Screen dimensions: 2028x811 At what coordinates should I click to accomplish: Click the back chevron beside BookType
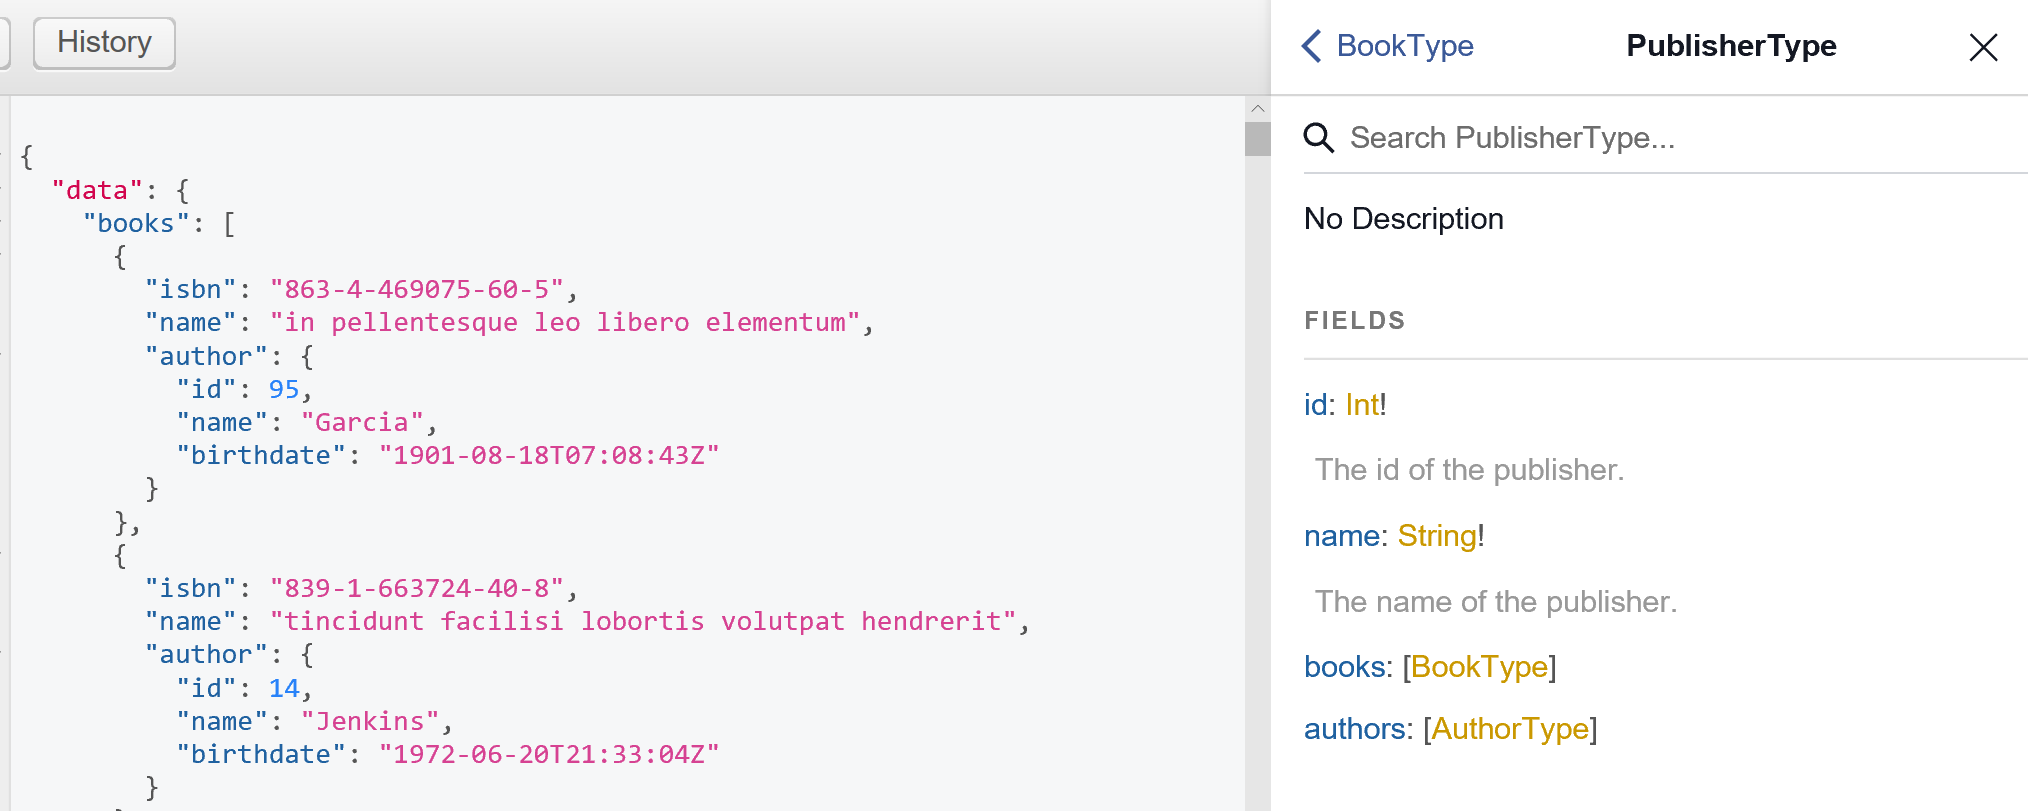[x=1311, y=46]
